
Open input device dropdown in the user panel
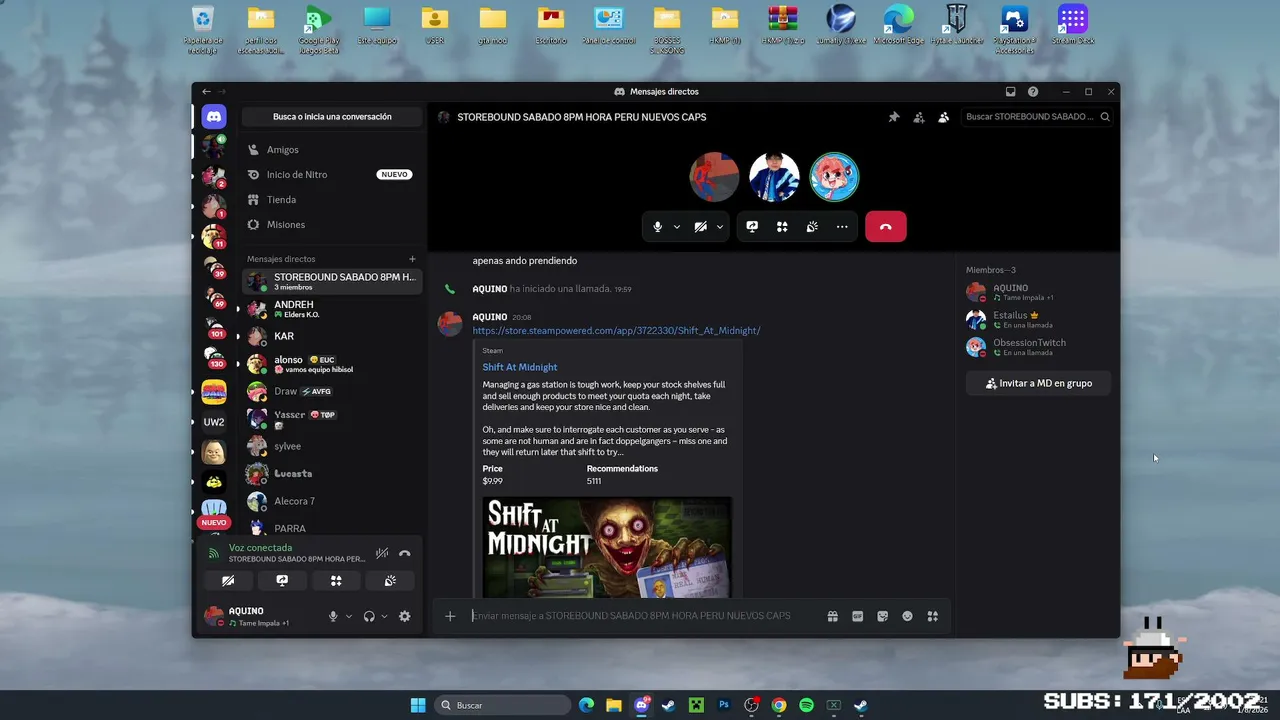tap(349, 616)
